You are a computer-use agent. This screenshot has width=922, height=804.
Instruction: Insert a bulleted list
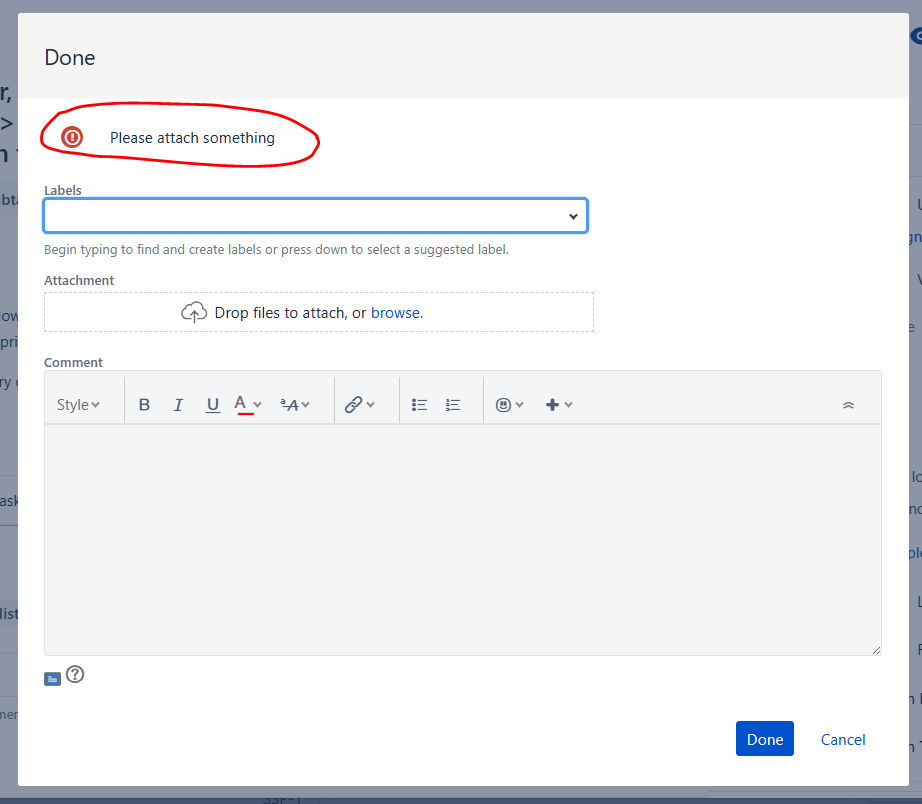coord(419,405)
